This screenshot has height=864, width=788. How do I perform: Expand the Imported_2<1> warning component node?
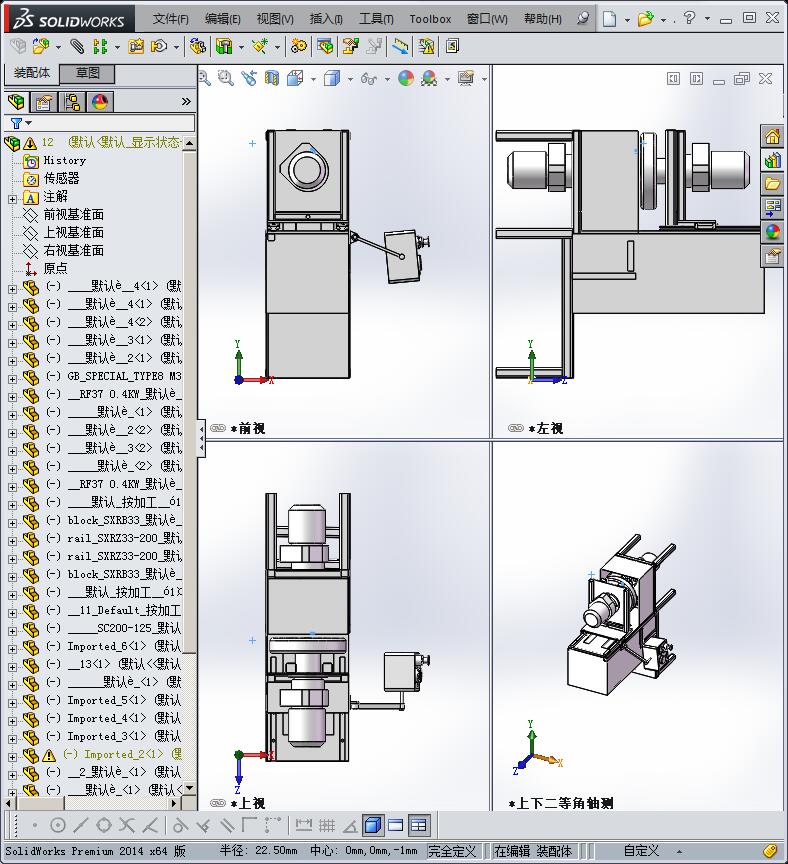coord(12,757)
